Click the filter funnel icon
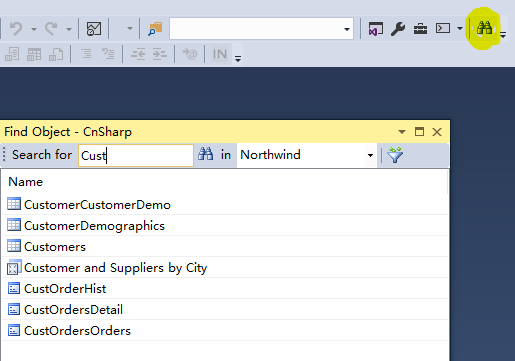The height and width of the screenshot is (361, 515). click(x=395, y=155)
